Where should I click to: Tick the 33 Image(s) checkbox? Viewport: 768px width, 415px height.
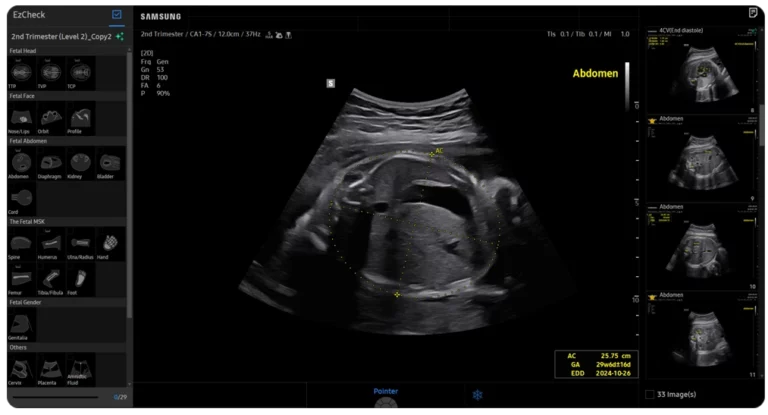click(649, 394)
